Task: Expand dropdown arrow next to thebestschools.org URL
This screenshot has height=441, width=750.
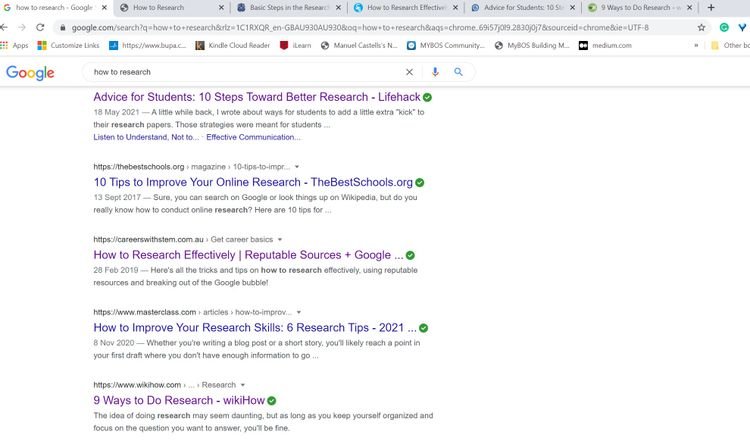Action: pyautogui.click(x=298, y=167)
